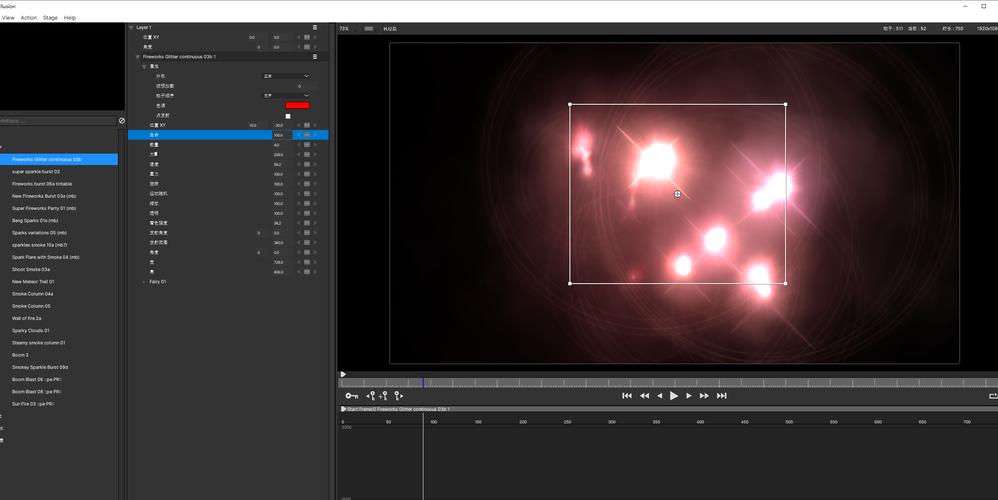Jump to the next keyframe with the right-arrow key icon
This screenshot has height=500, width=998.
tap(398, 396)
